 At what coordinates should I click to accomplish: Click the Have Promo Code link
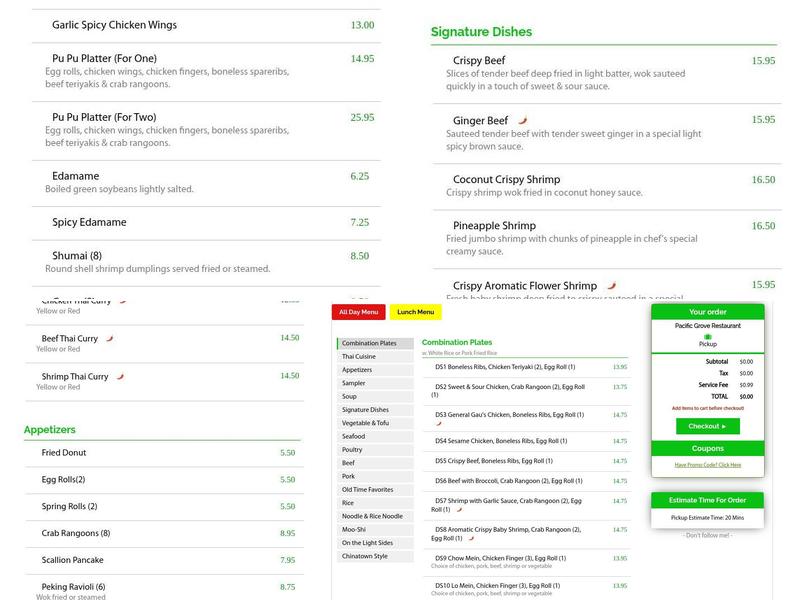pos(708,465)
